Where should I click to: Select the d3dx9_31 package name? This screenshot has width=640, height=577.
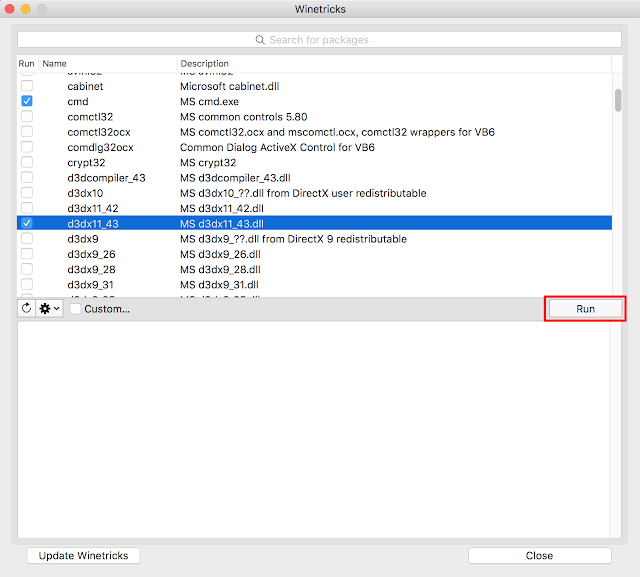[x=91, y=285]
